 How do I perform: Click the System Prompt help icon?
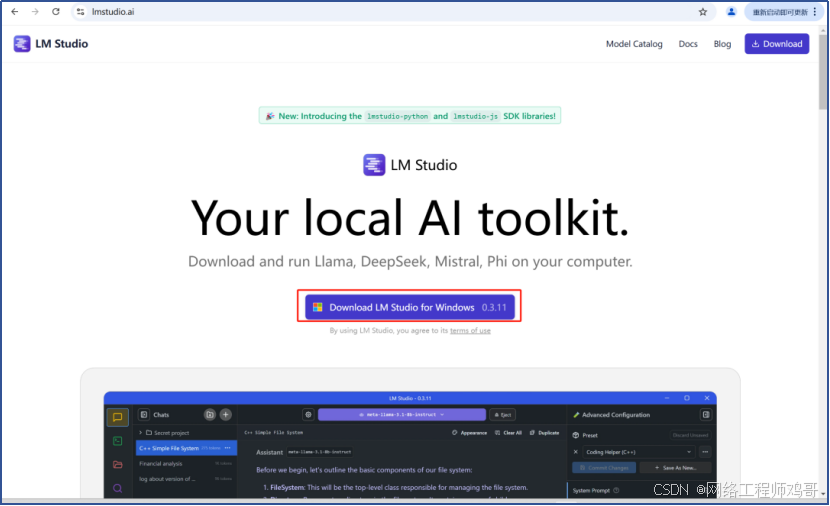point(616,490)
